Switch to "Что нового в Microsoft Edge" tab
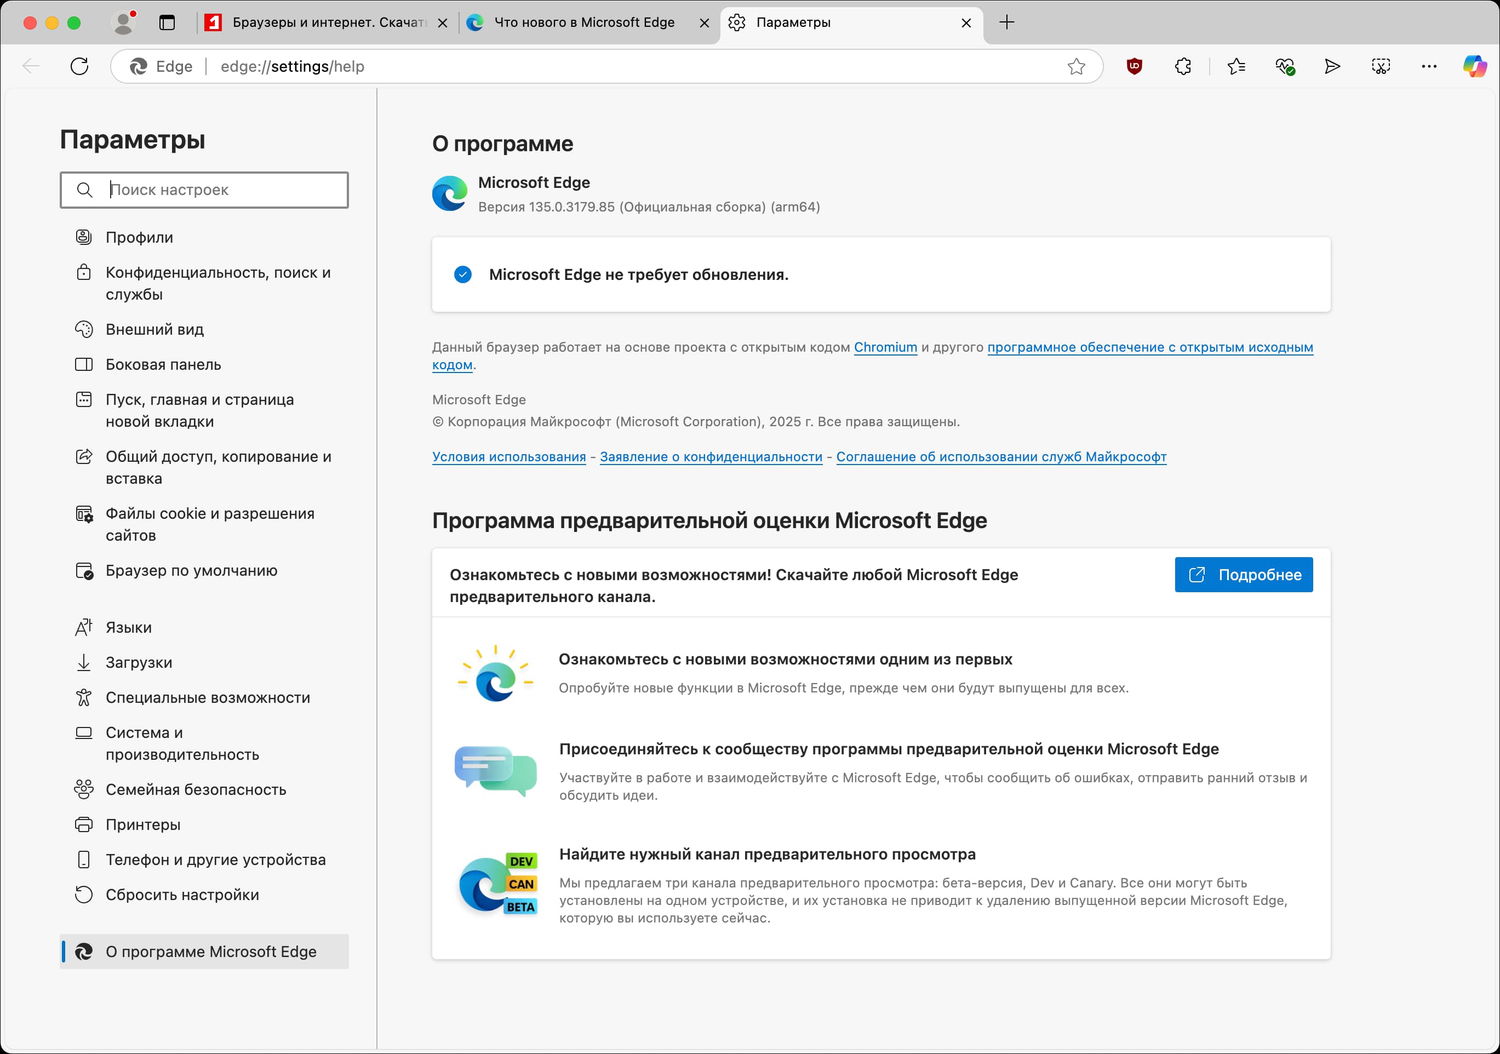 pos(588,22)
